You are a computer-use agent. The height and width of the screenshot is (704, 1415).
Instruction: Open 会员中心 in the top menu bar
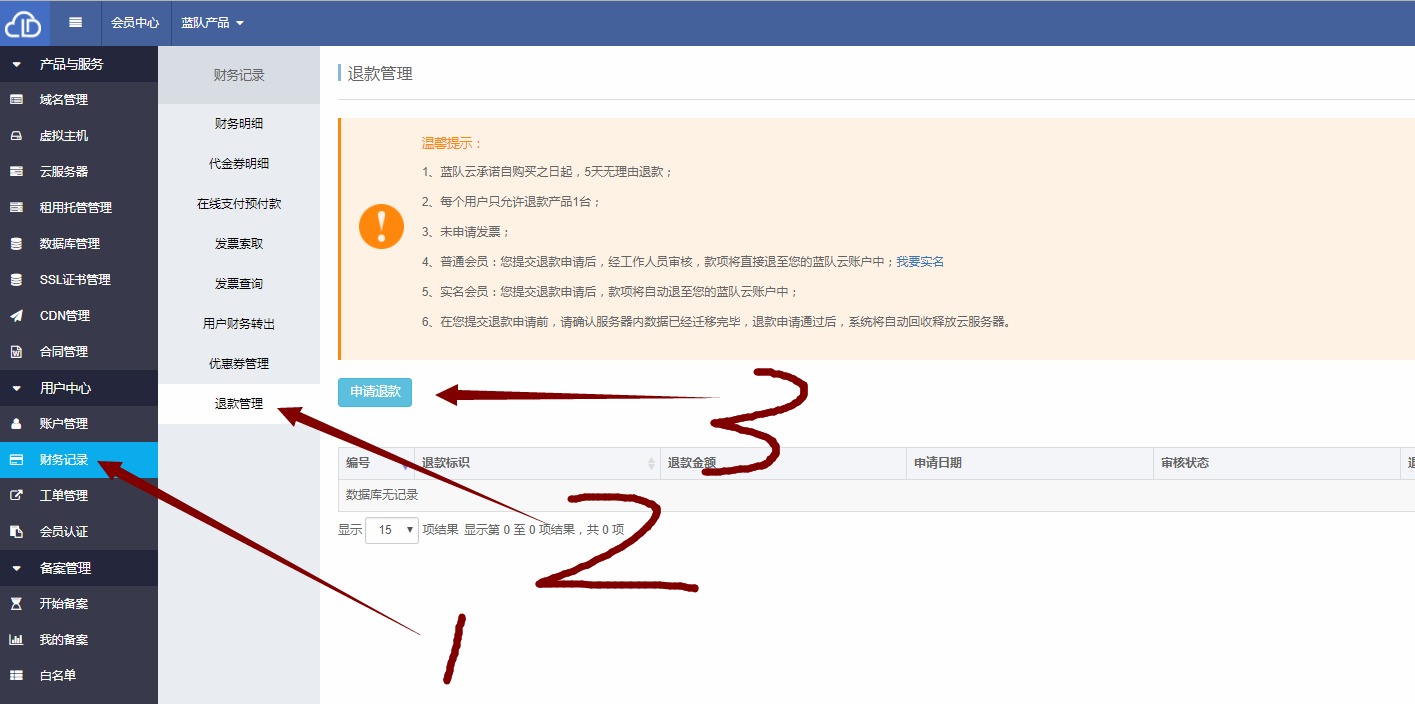(135, 22)
